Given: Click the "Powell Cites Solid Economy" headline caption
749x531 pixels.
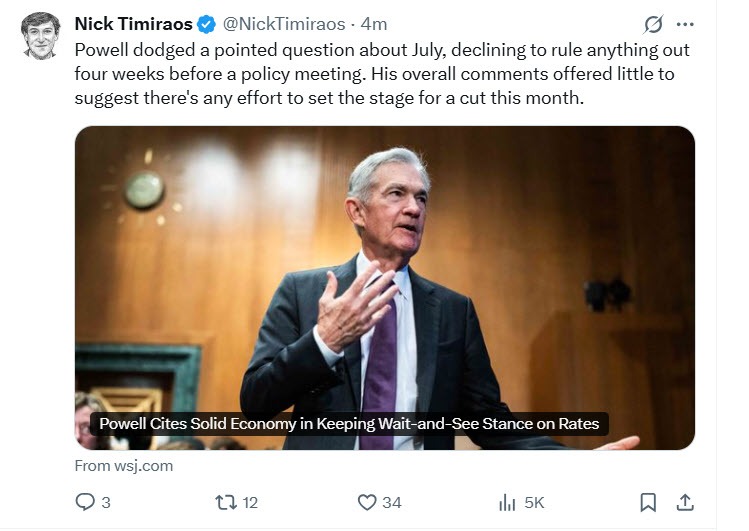Looking at the screenshot, I should 349,423.
